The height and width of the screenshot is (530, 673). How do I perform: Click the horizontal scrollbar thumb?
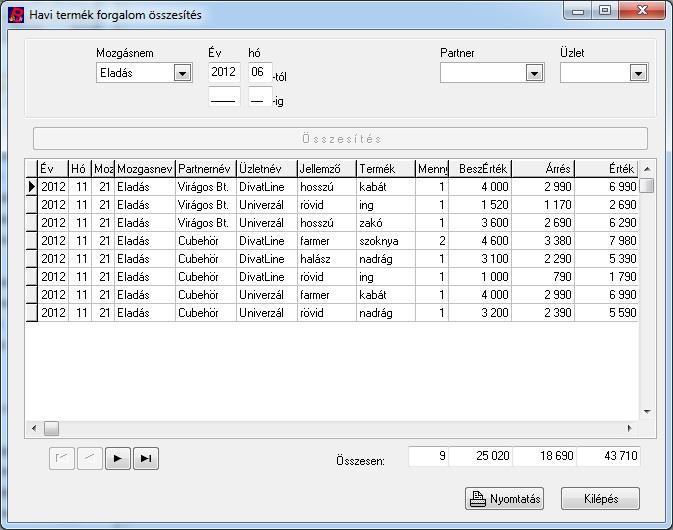coord(52,428)
